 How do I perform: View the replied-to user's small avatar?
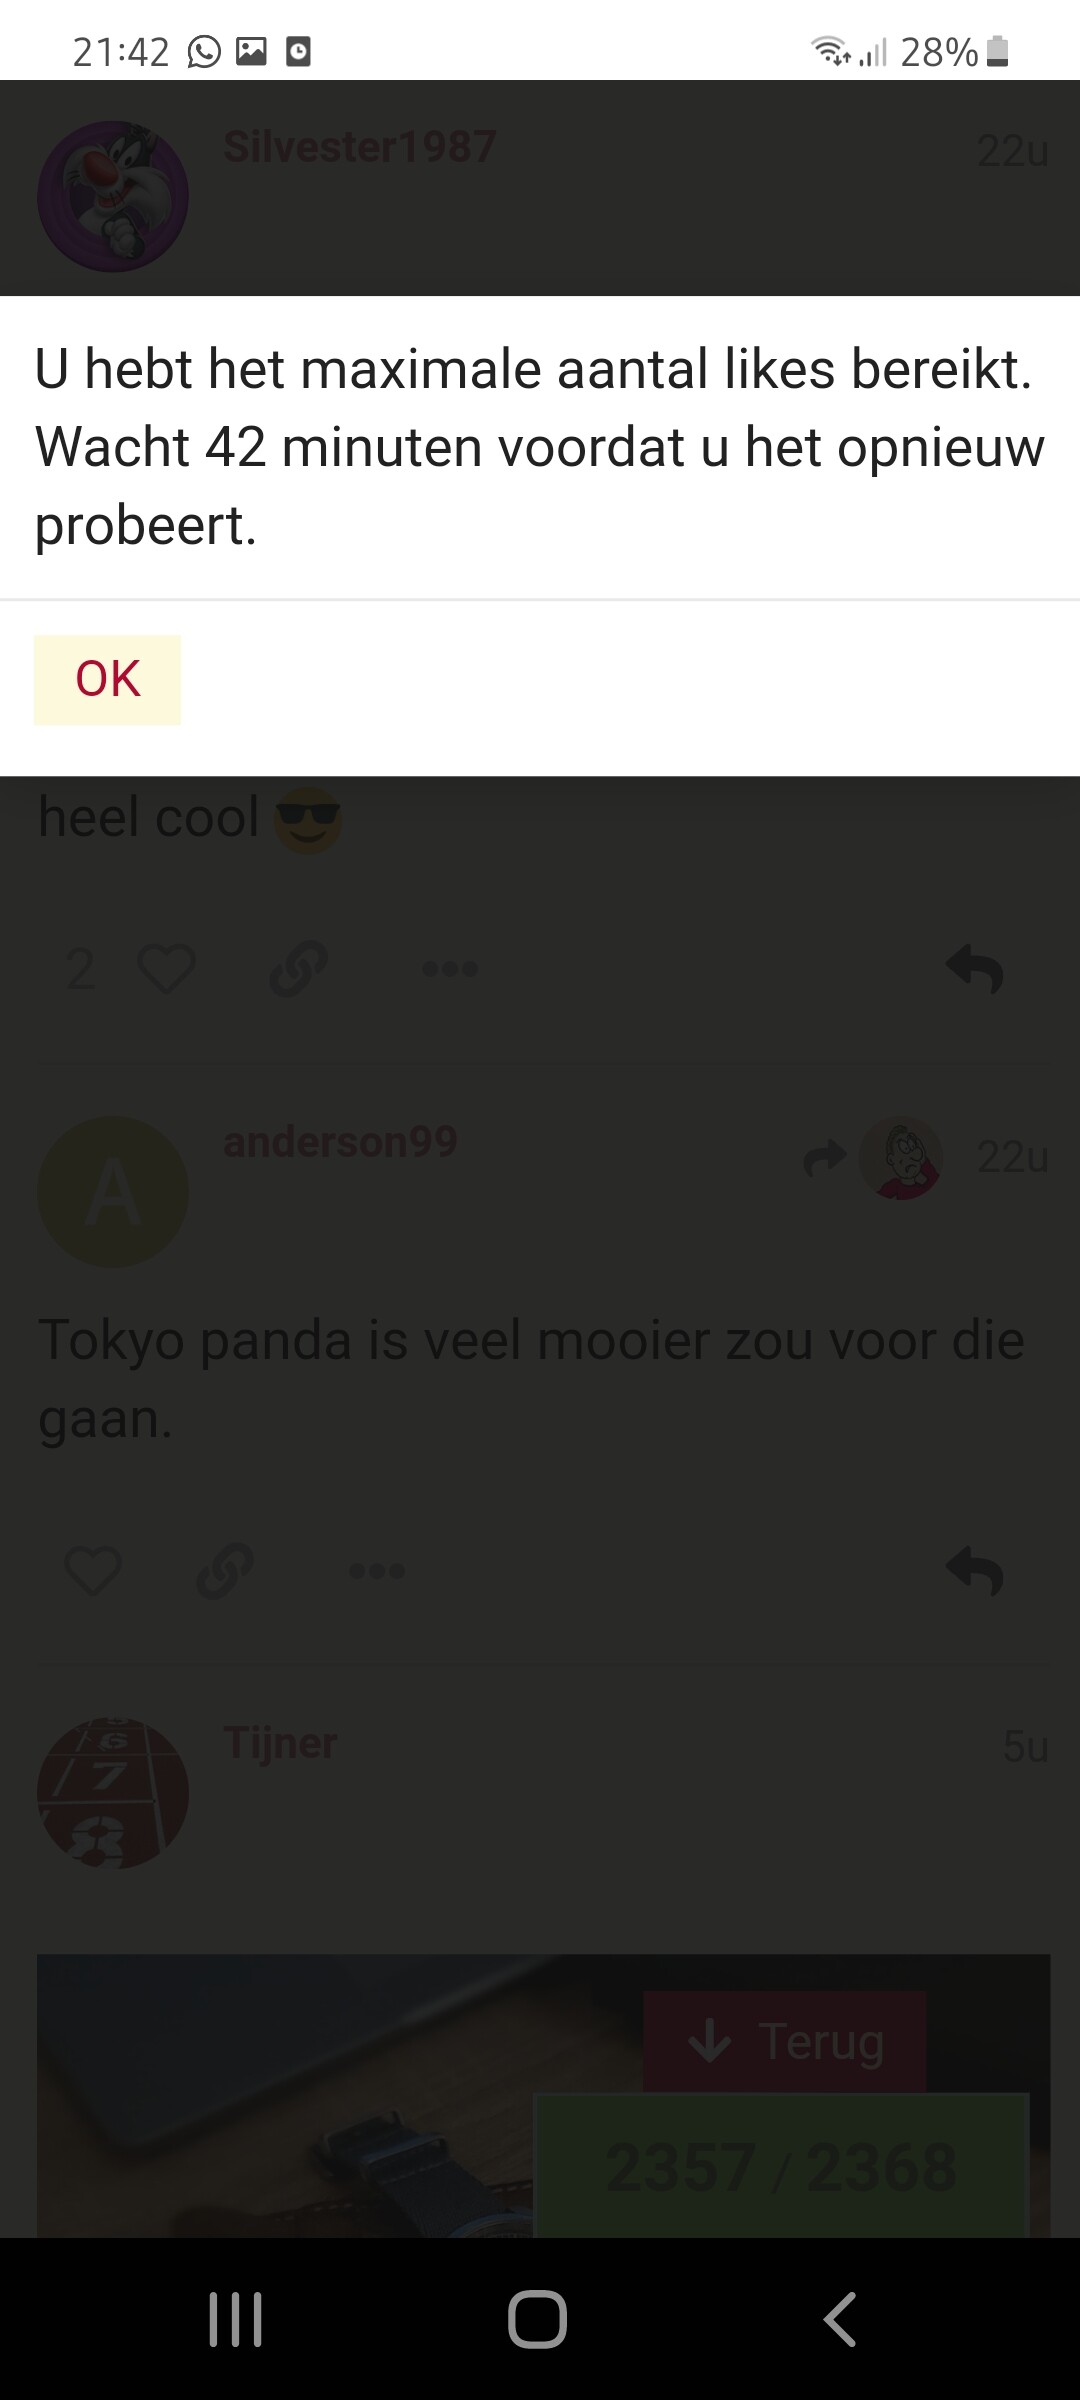(x=901, y=1157)
